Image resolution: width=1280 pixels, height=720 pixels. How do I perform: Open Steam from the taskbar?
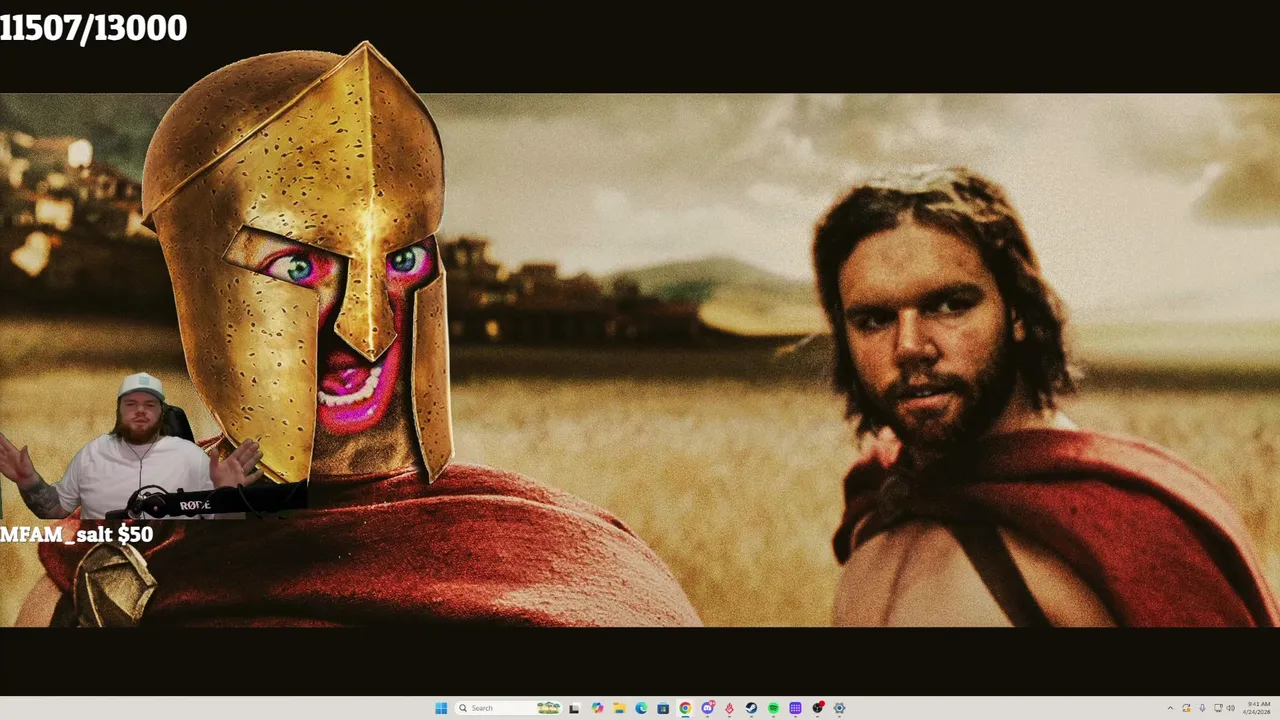pyautogui.click(x=751, y=708)
